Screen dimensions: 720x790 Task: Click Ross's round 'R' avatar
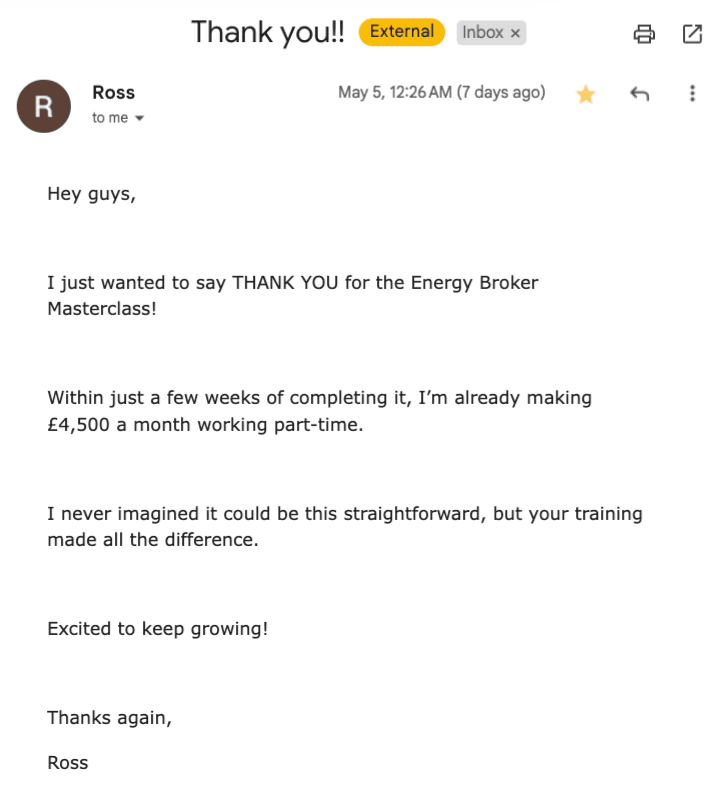pos(43,106)
